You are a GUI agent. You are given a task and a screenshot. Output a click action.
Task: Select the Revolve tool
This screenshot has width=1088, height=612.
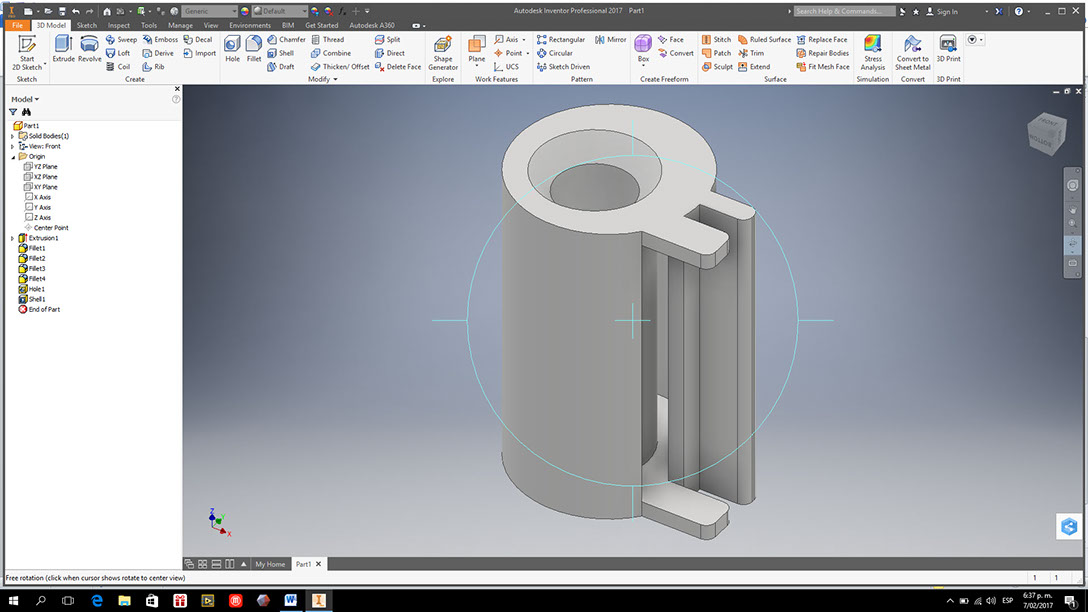pos(90,49)
